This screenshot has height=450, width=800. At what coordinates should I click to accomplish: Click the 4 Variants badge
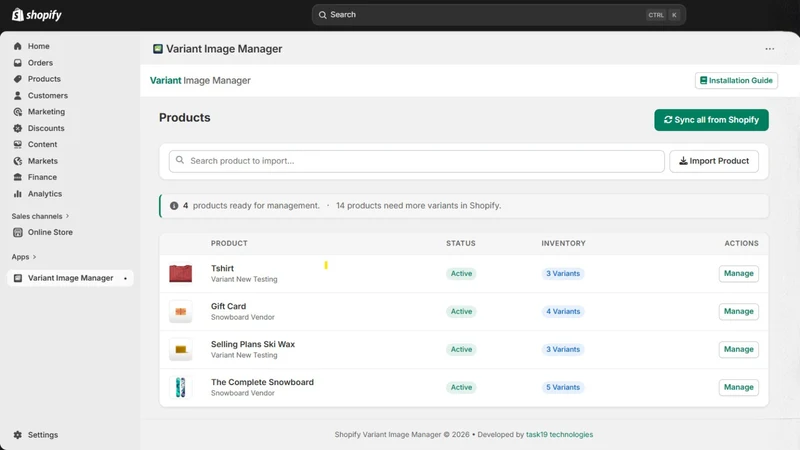point(563,311)
